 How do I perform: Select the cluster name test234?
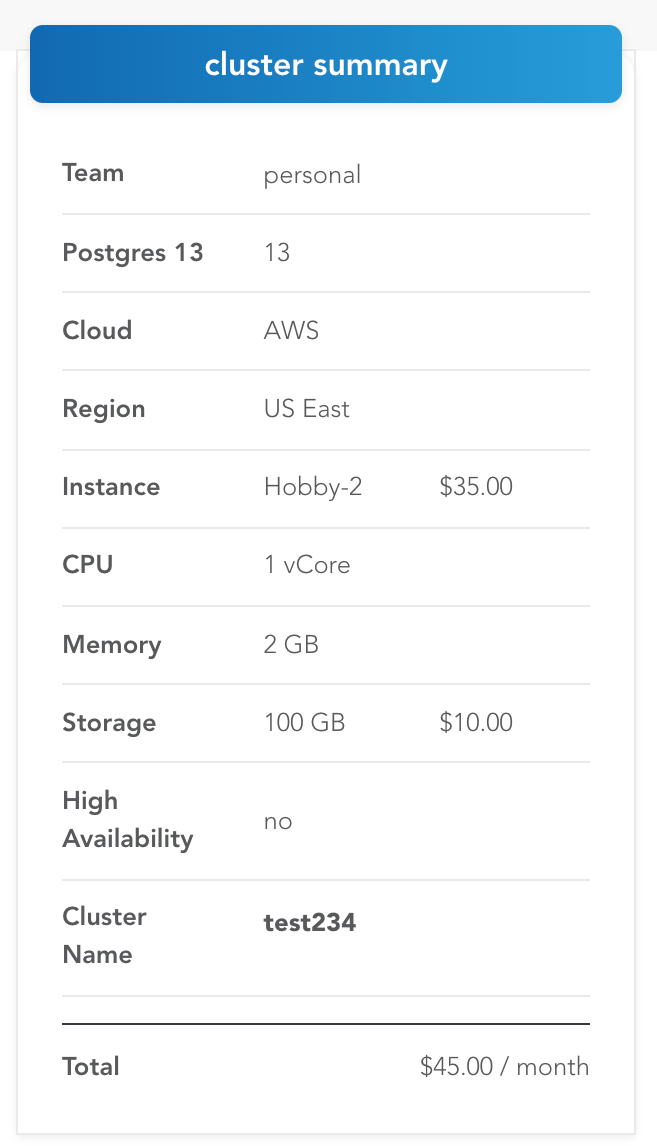[x=309, y=922]
